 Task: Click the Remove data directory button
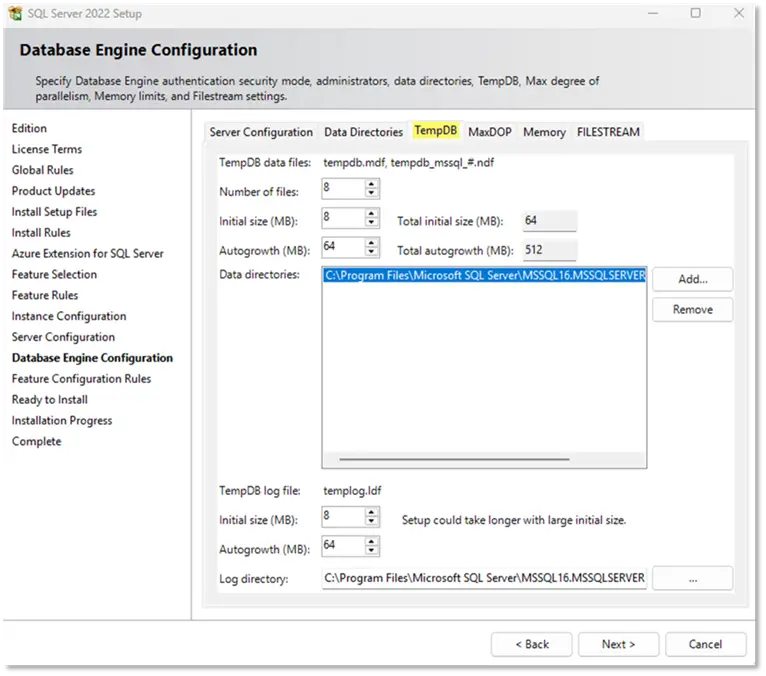(x=693, y=310)
